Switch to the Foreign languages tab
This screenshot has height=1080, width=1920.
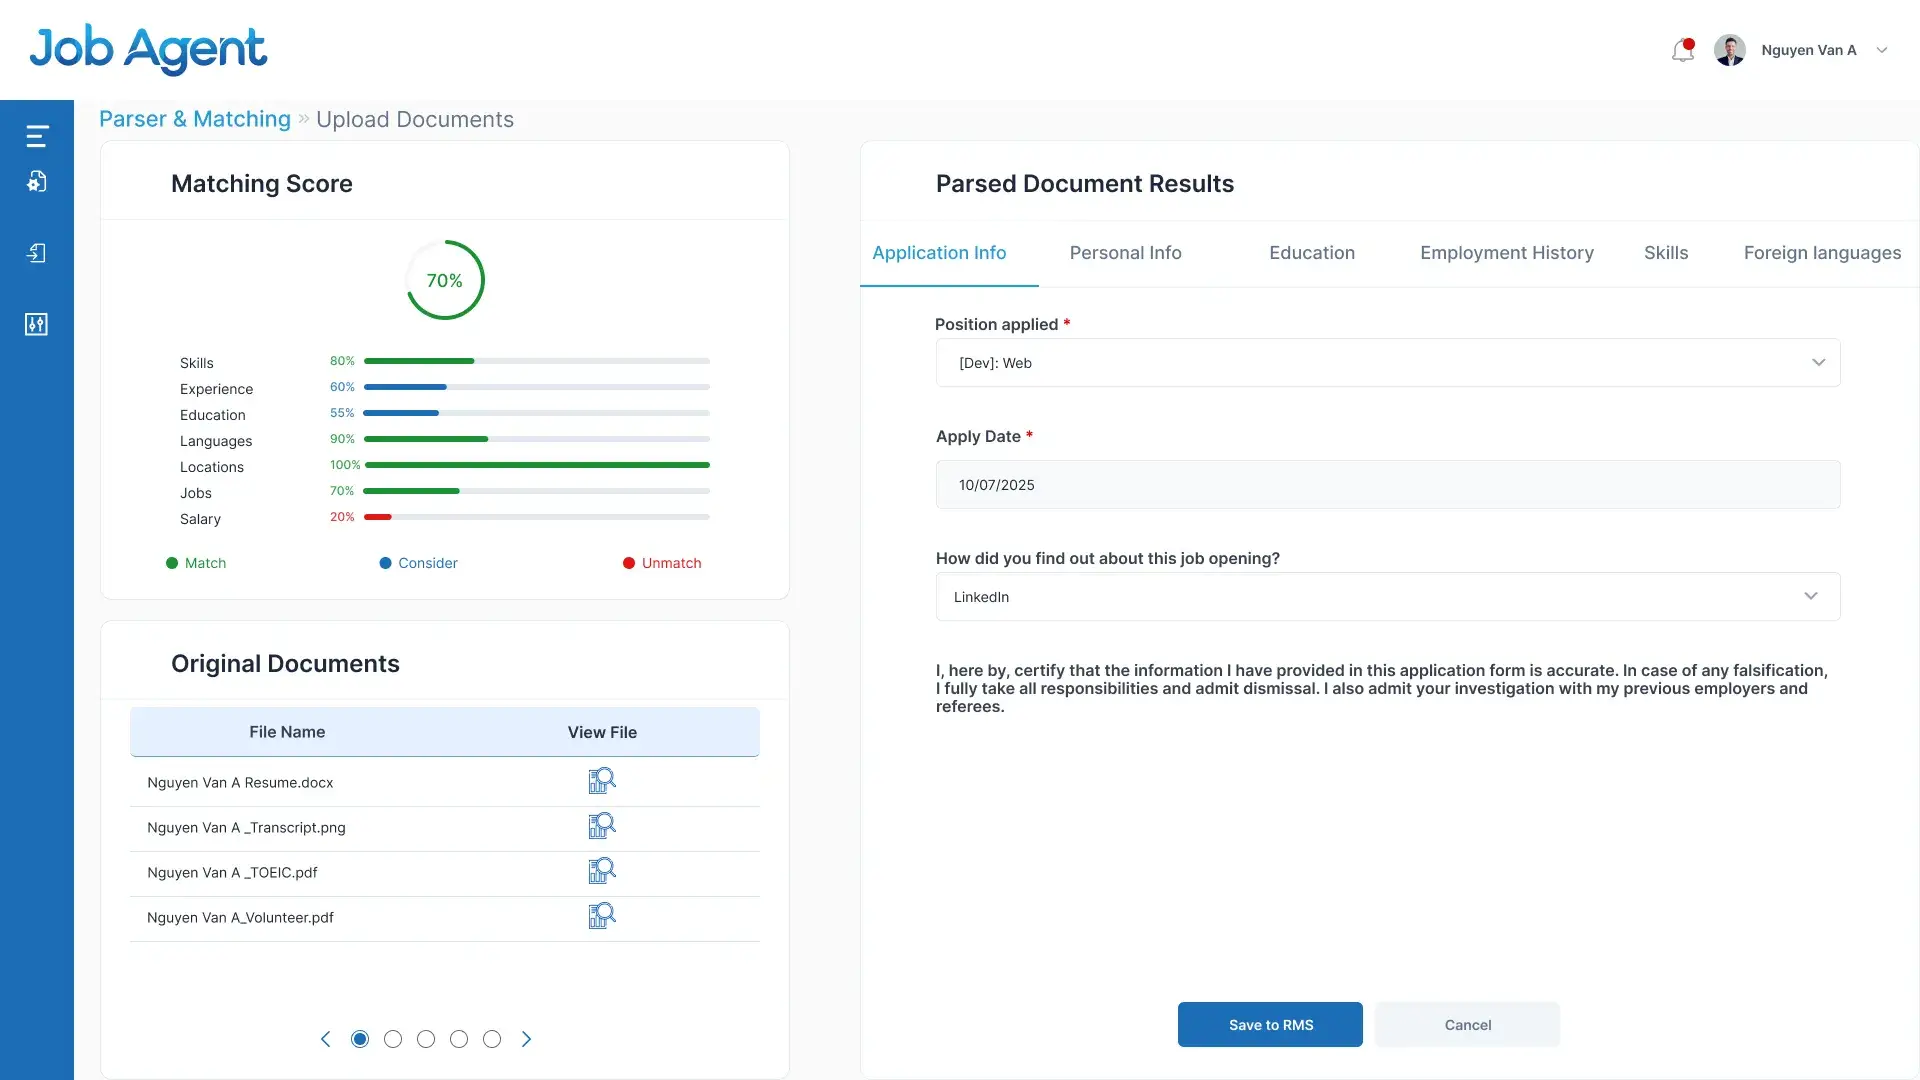click(1823, 253)
